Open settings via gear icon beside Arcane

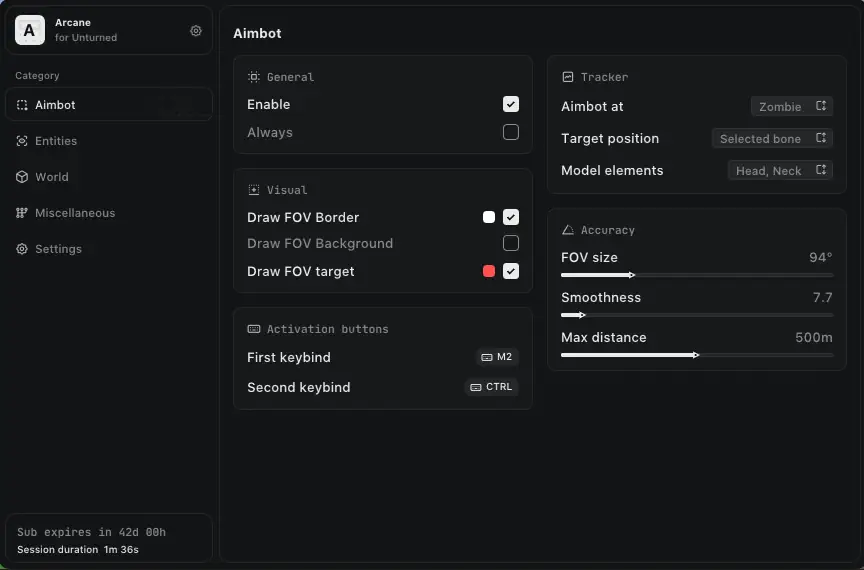tap(196, 31)
